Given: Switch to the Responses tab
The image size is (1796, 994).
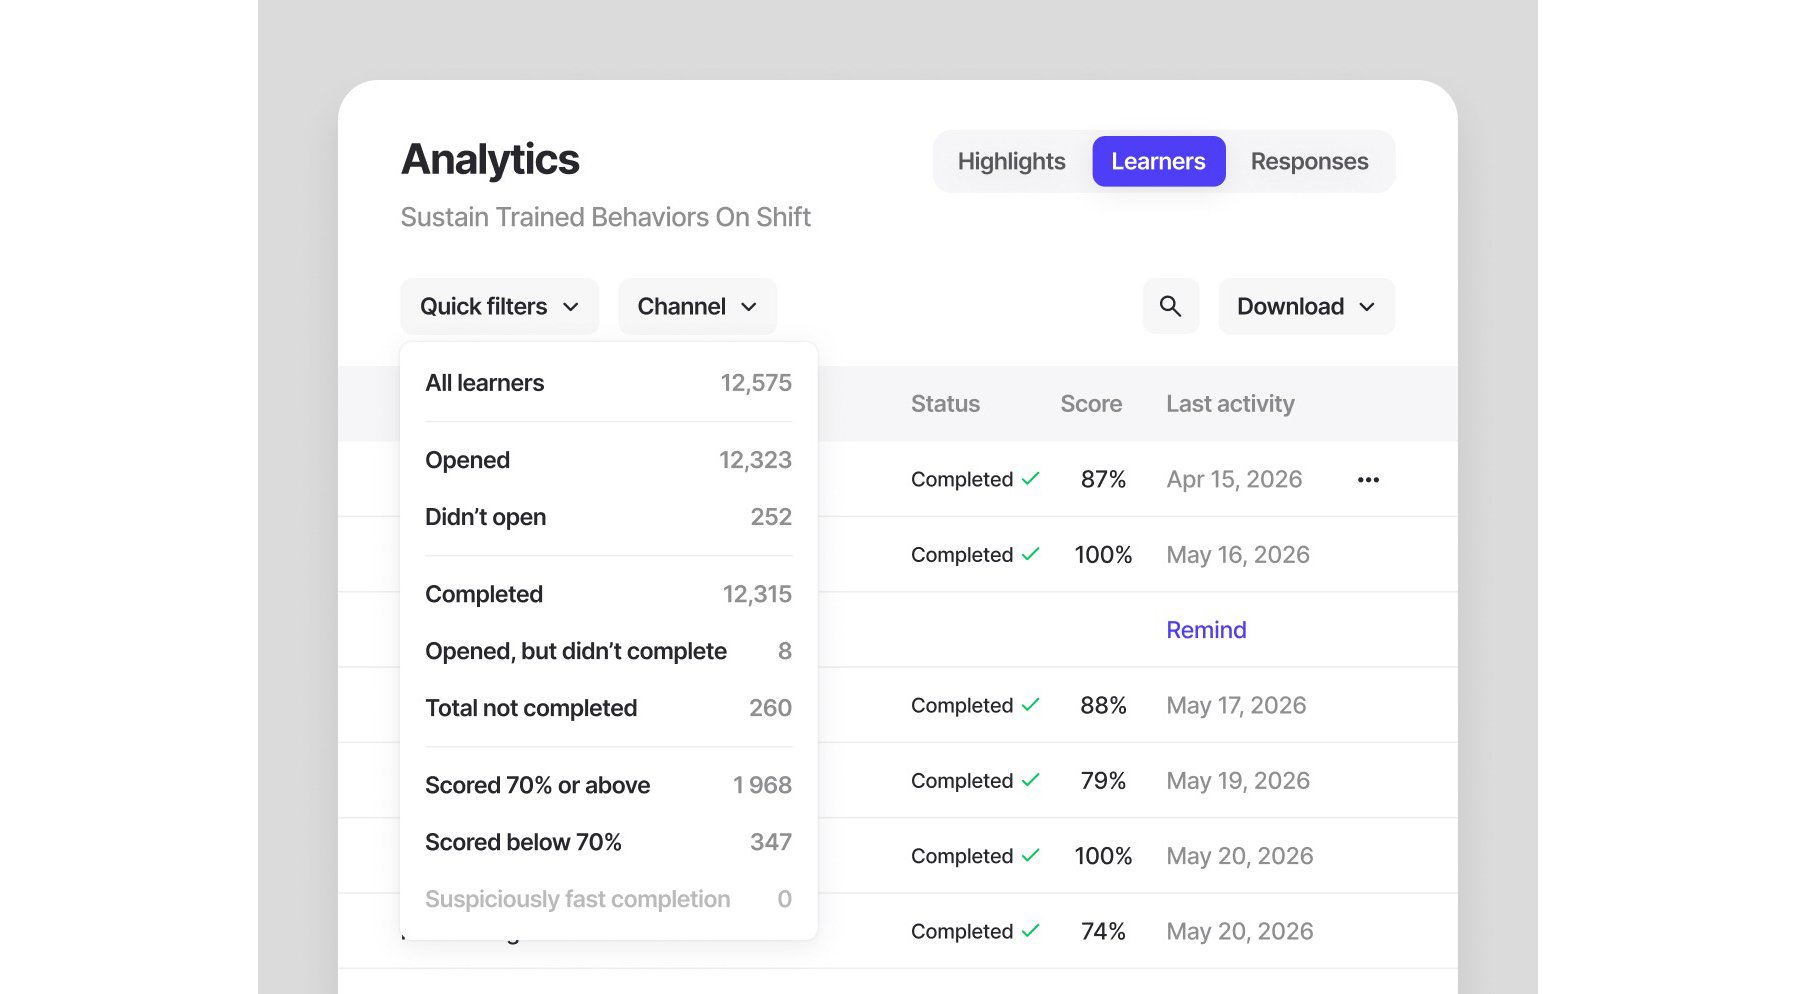Looking at the screenshot, I should pos(1309,161).
